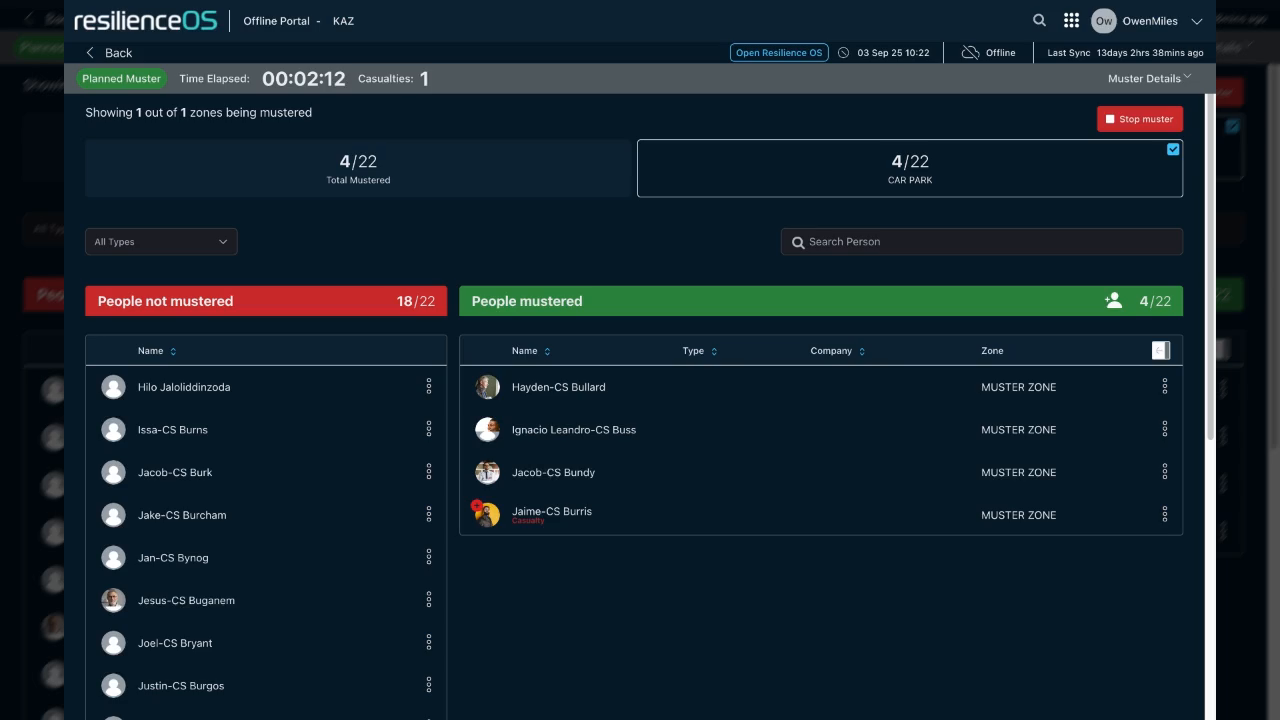Open options menu for Justin-CS Burgos
This screenshot has width=1280, height=720.
click(x=429, y=685)
